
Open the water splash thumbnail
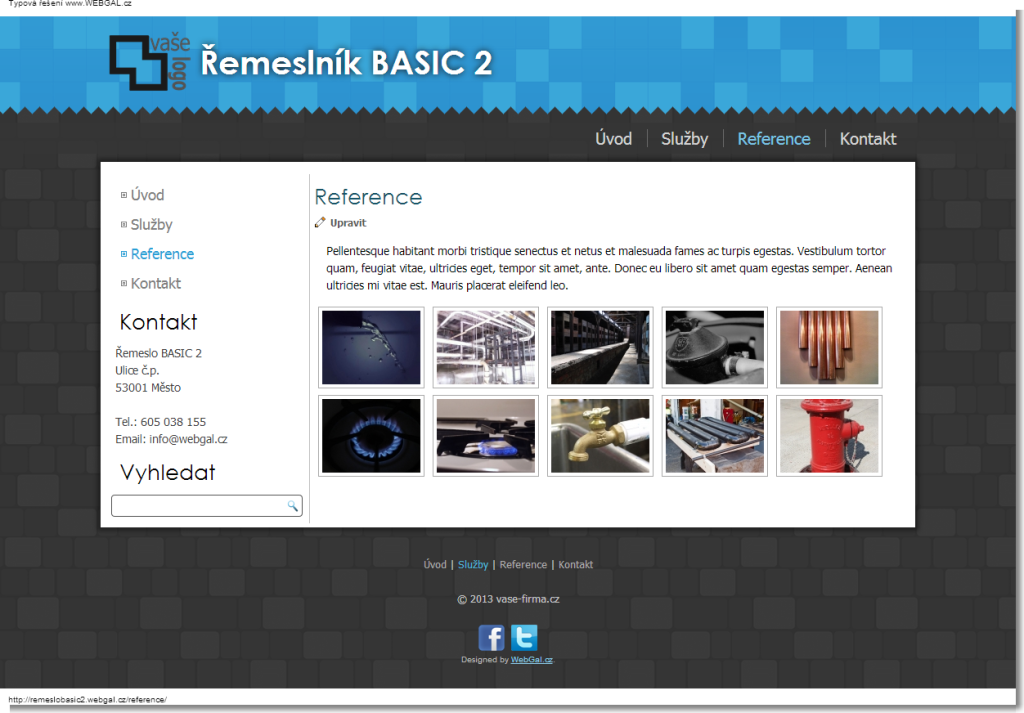371,347
